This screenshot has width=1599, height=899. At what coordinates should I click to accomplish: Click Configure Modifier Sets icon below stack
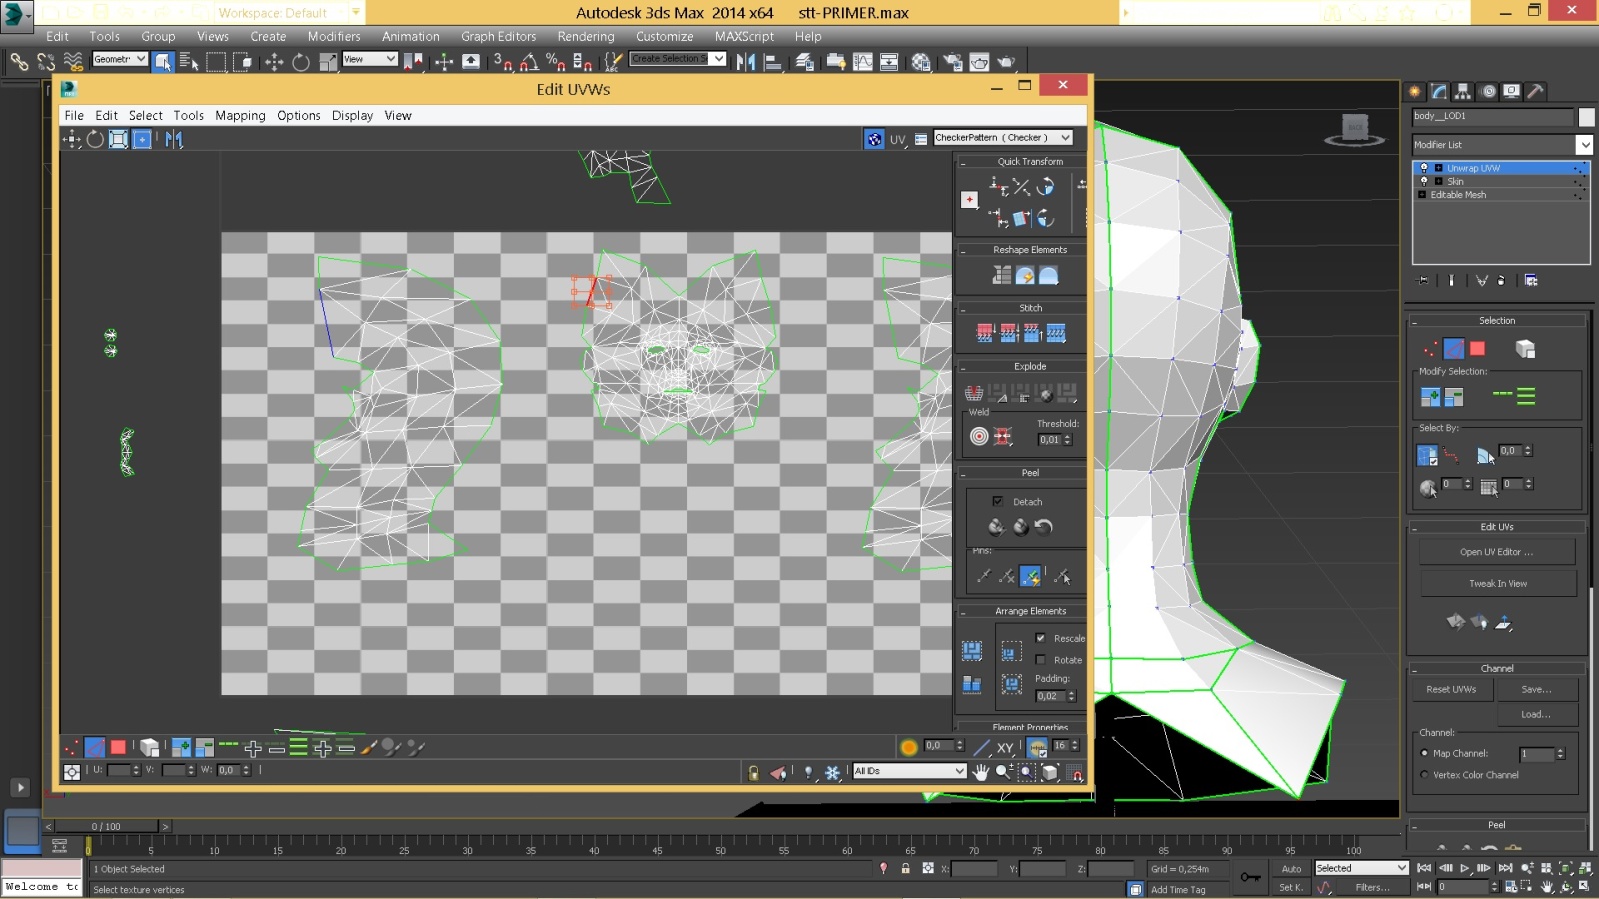point(1531,281)
